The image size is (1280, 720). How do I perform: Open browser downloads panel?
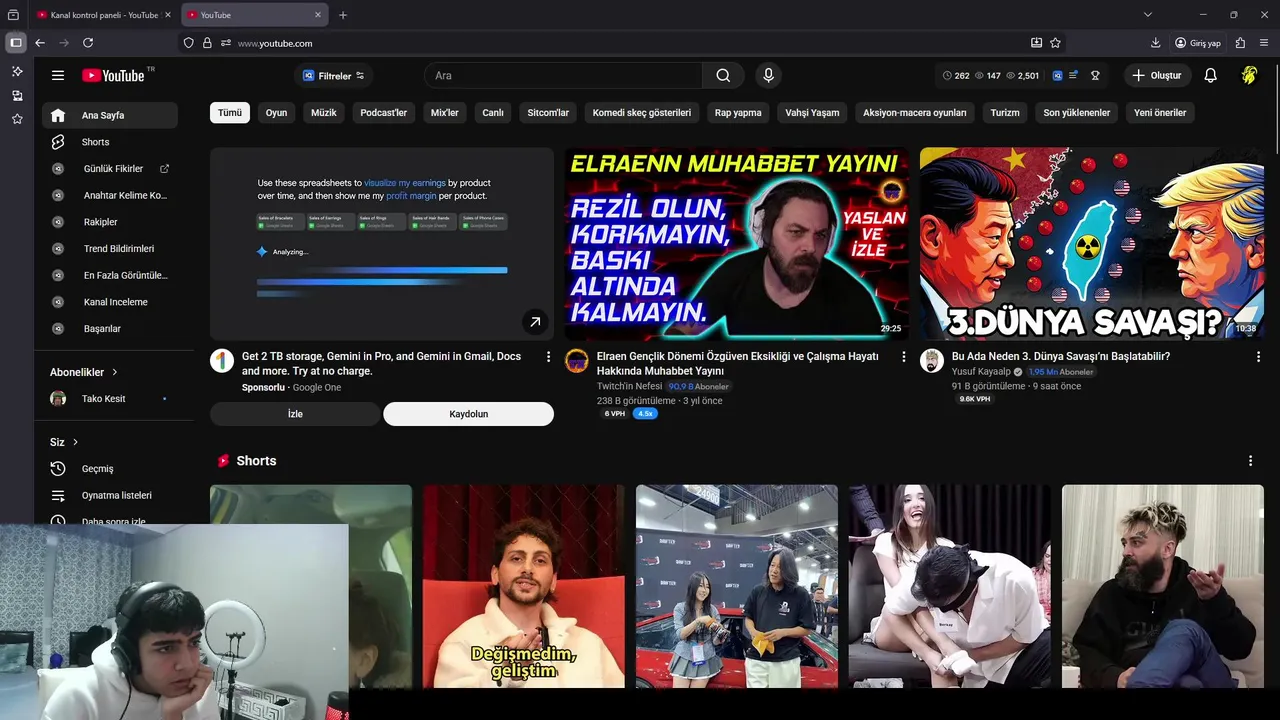click(1156, 43)
